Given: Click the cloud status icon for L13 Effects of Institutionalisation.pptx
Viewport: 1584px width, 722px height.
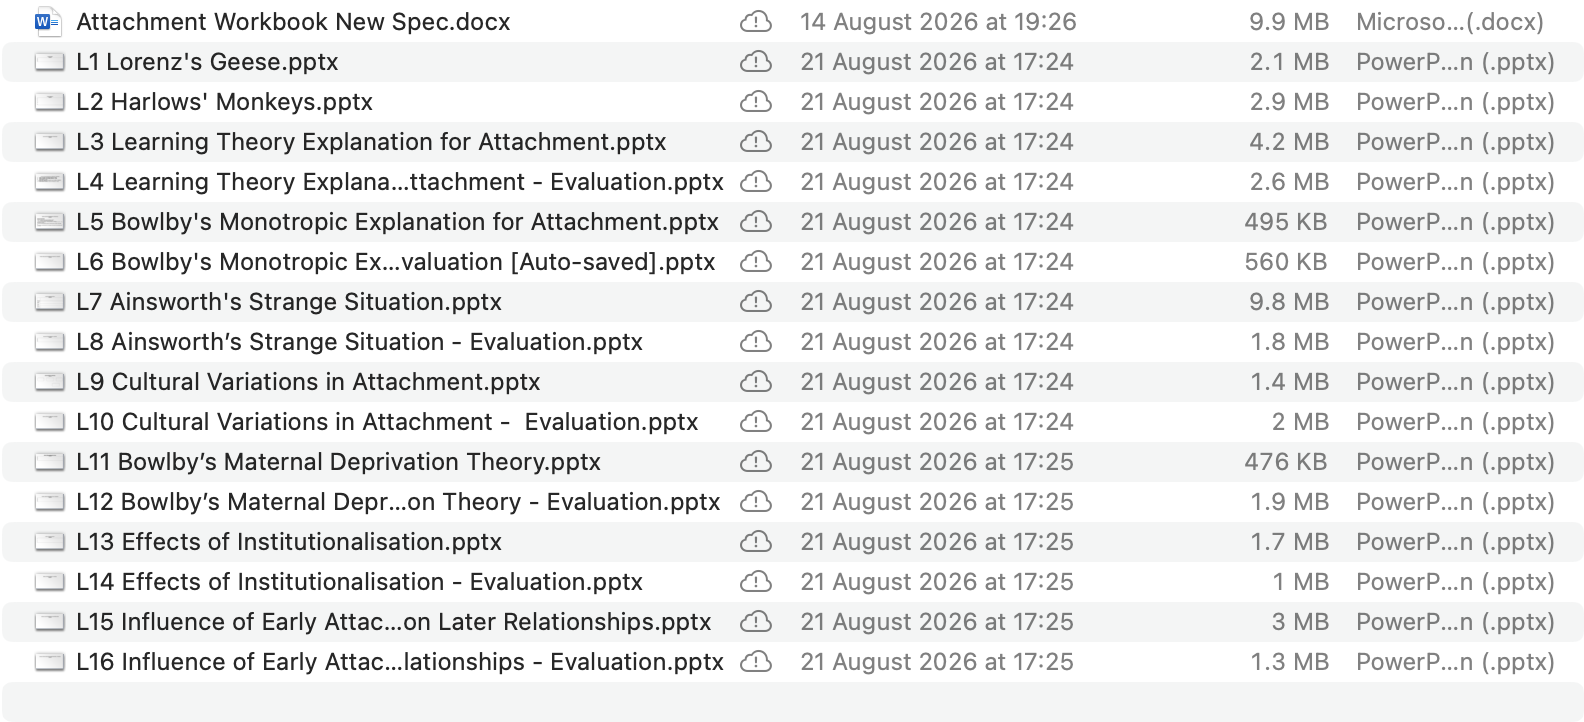Looking at the screenshot, I should click(x=756, y=542).
